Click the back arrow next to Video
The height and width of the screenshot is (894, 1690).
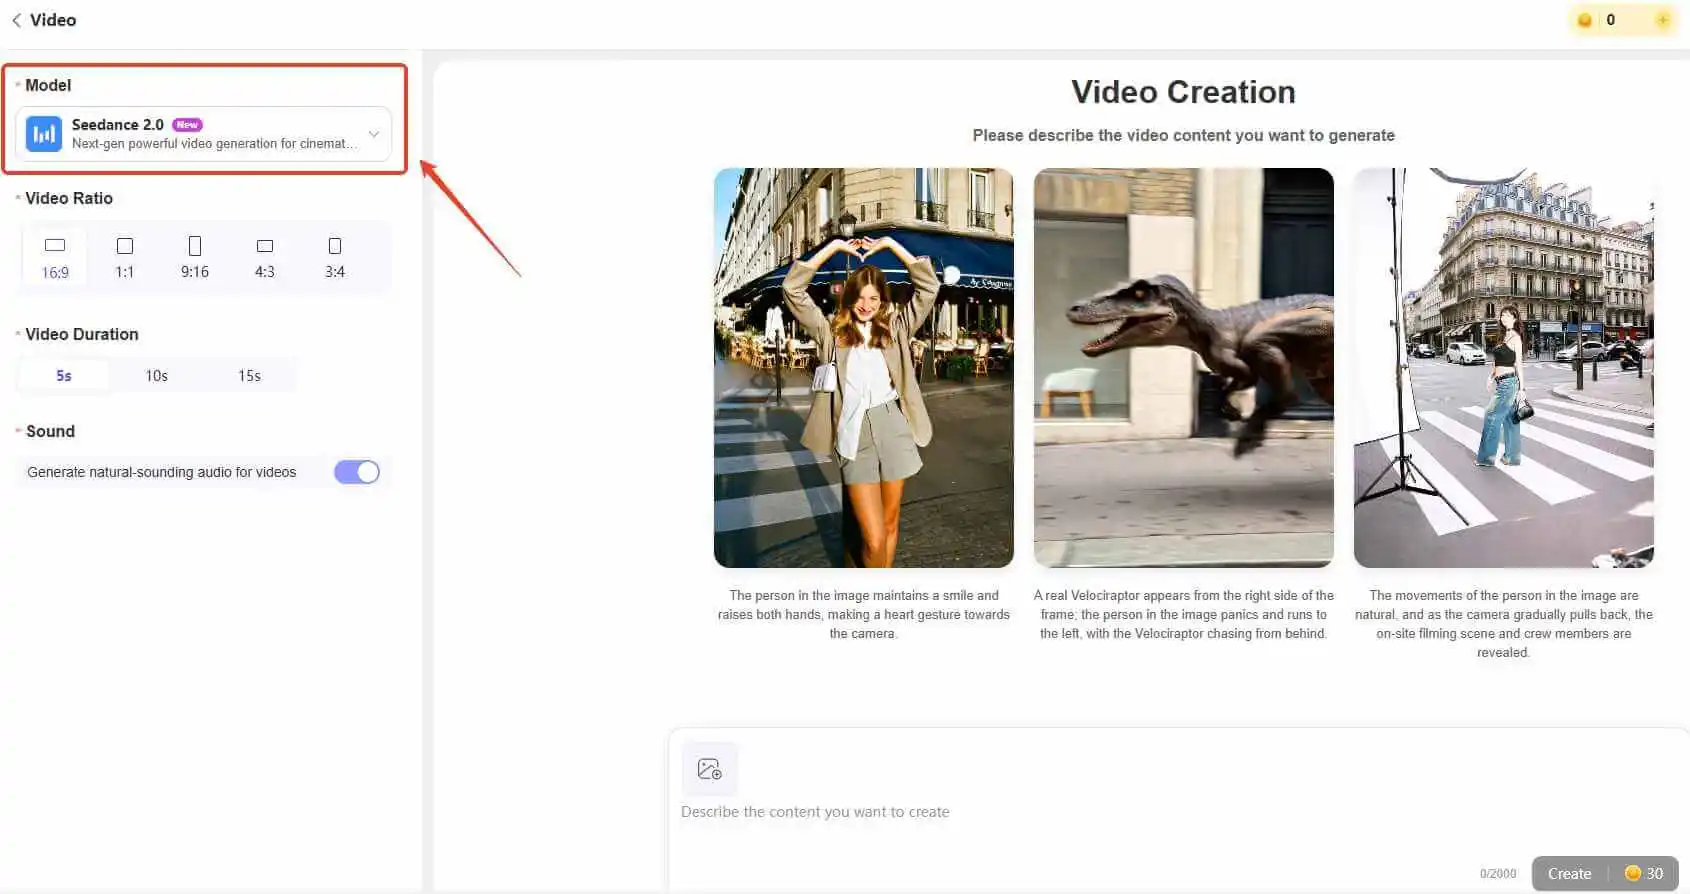click(x=16, y=20)
